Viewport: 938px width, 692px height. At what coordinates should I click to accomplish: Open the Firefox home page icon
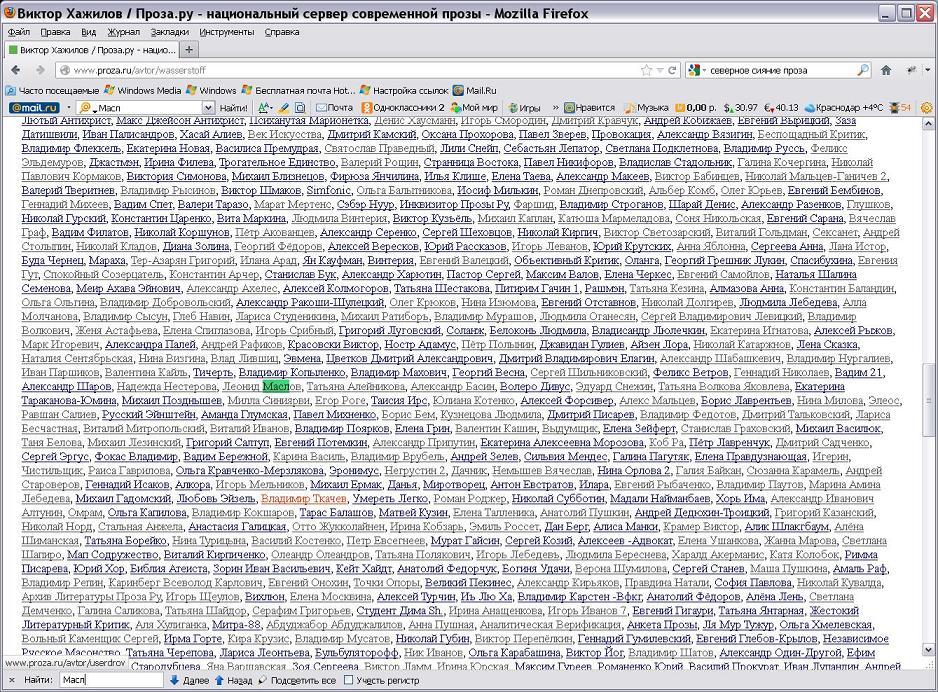pos(885,70)
